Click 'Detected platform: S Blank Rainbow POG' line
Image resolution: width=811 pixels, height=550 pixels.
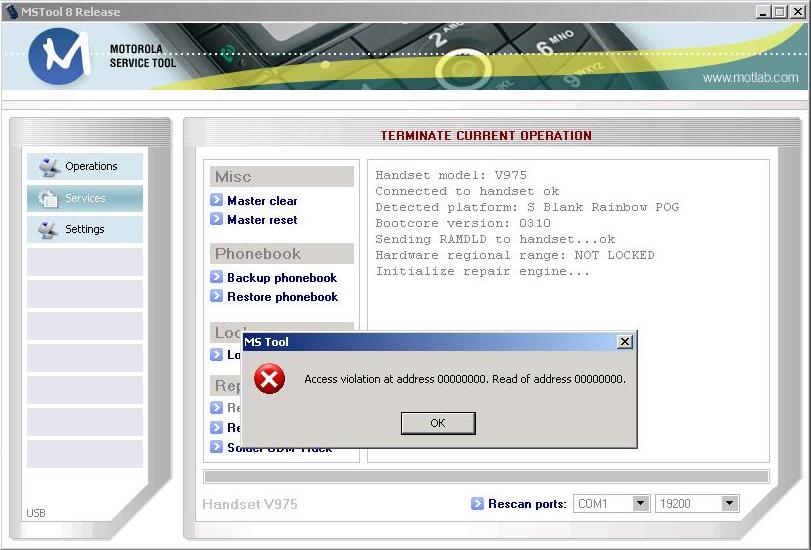tap(527, 207)
